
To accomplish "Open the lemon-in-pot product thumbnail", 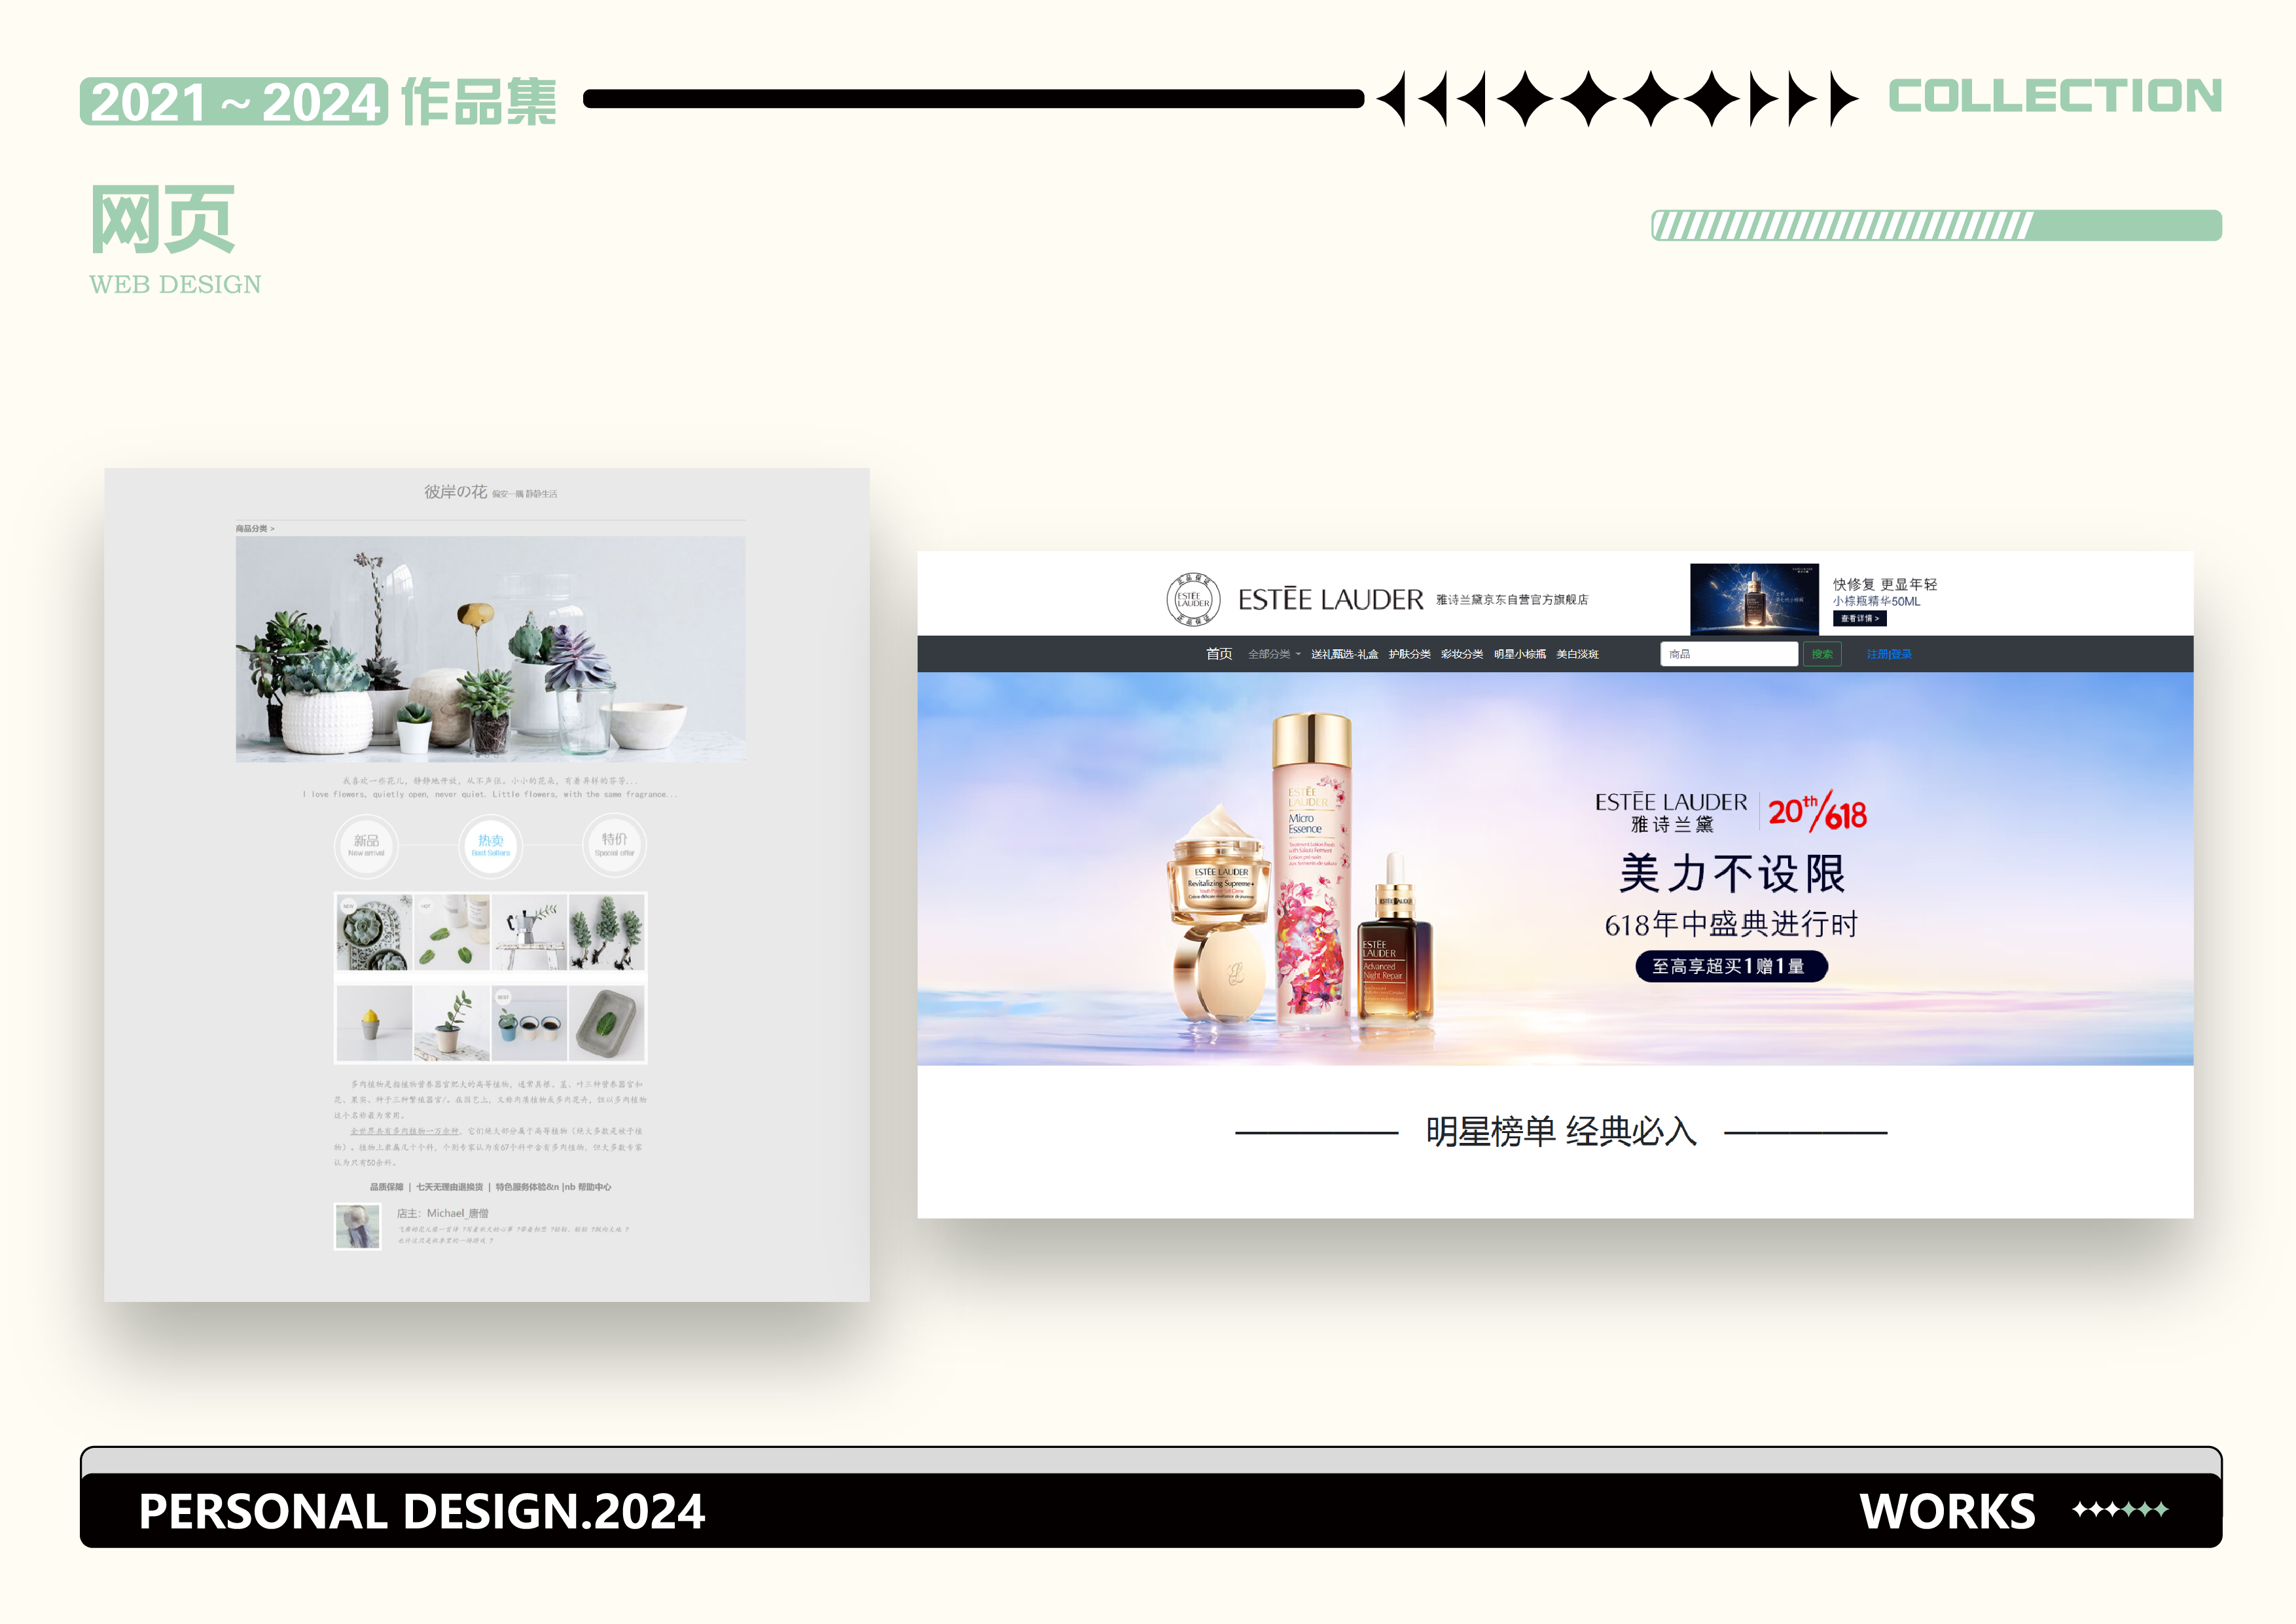I will click(374, 1022).
